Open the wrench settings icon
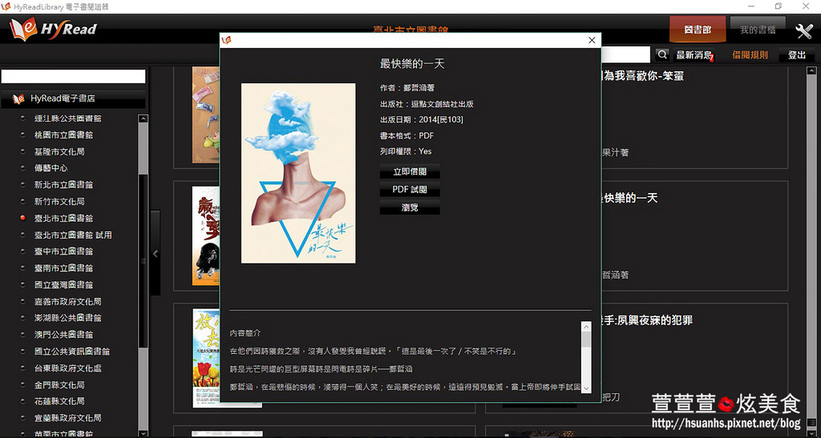This screenshot has width=821, height=438. (803, 30)
